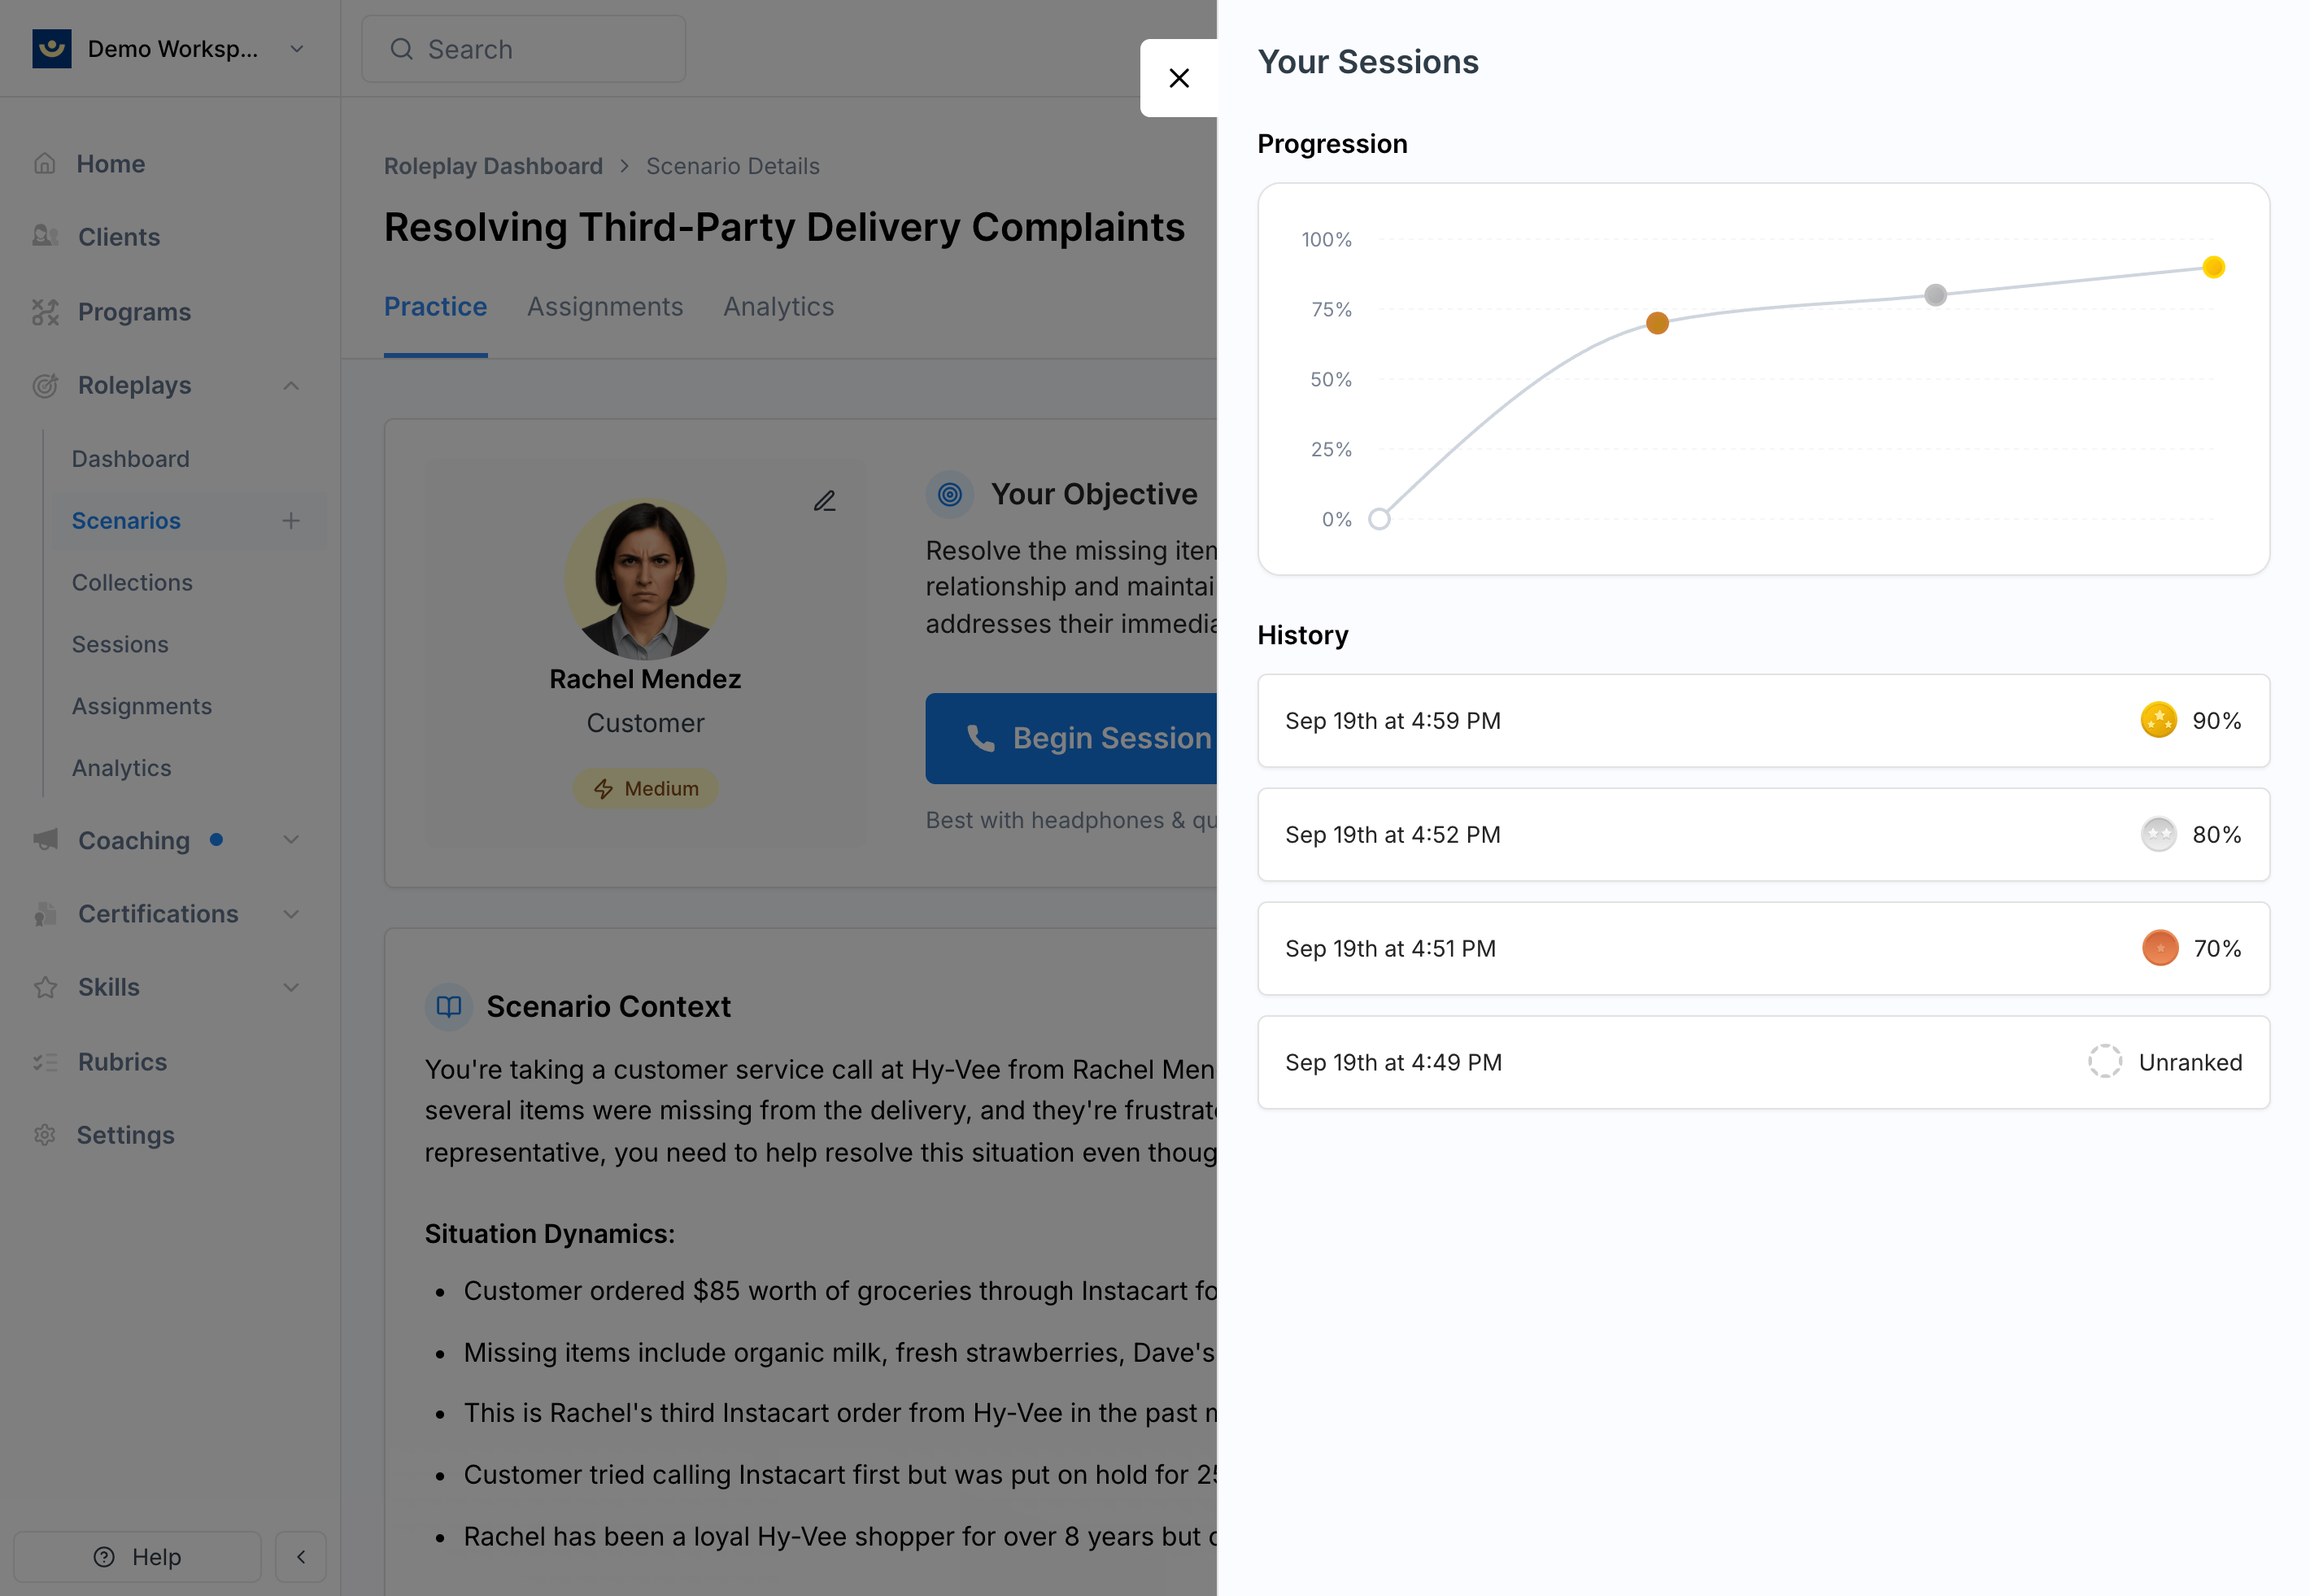Click the dashed Unranked circle icon

[2105, 1061]
